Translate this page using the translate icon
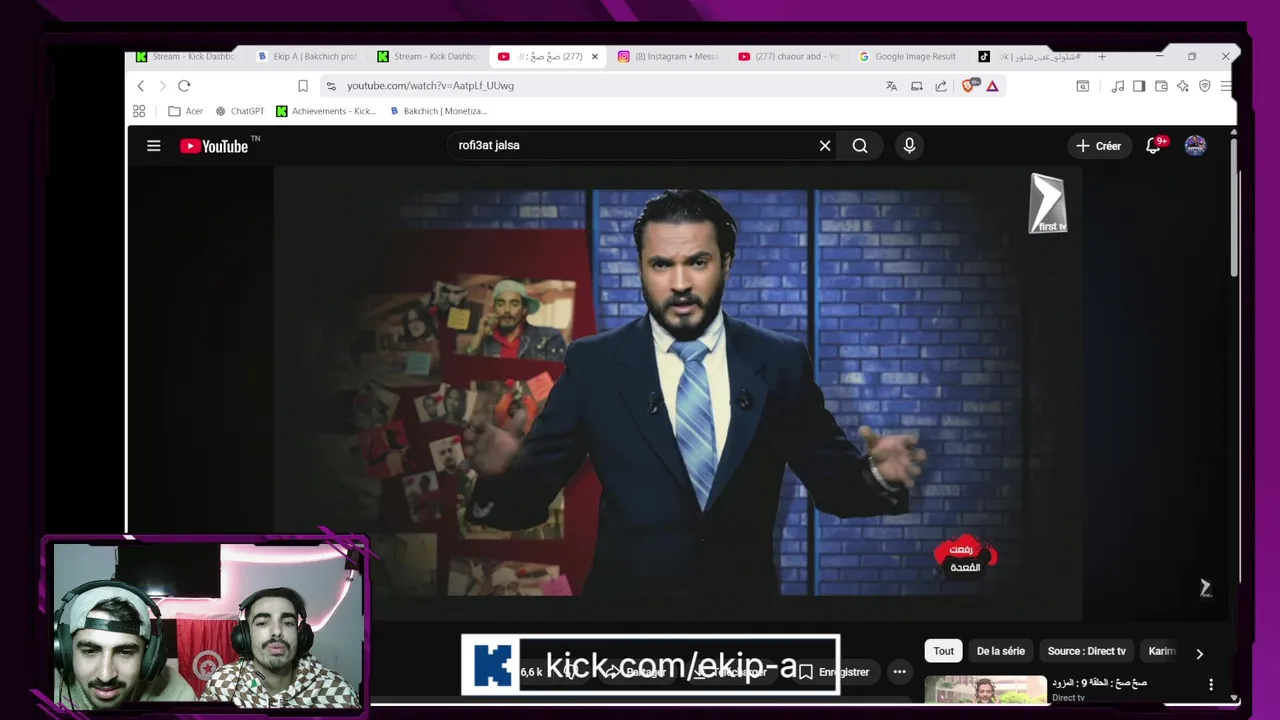1280x720 pixels. coord(891,86)
